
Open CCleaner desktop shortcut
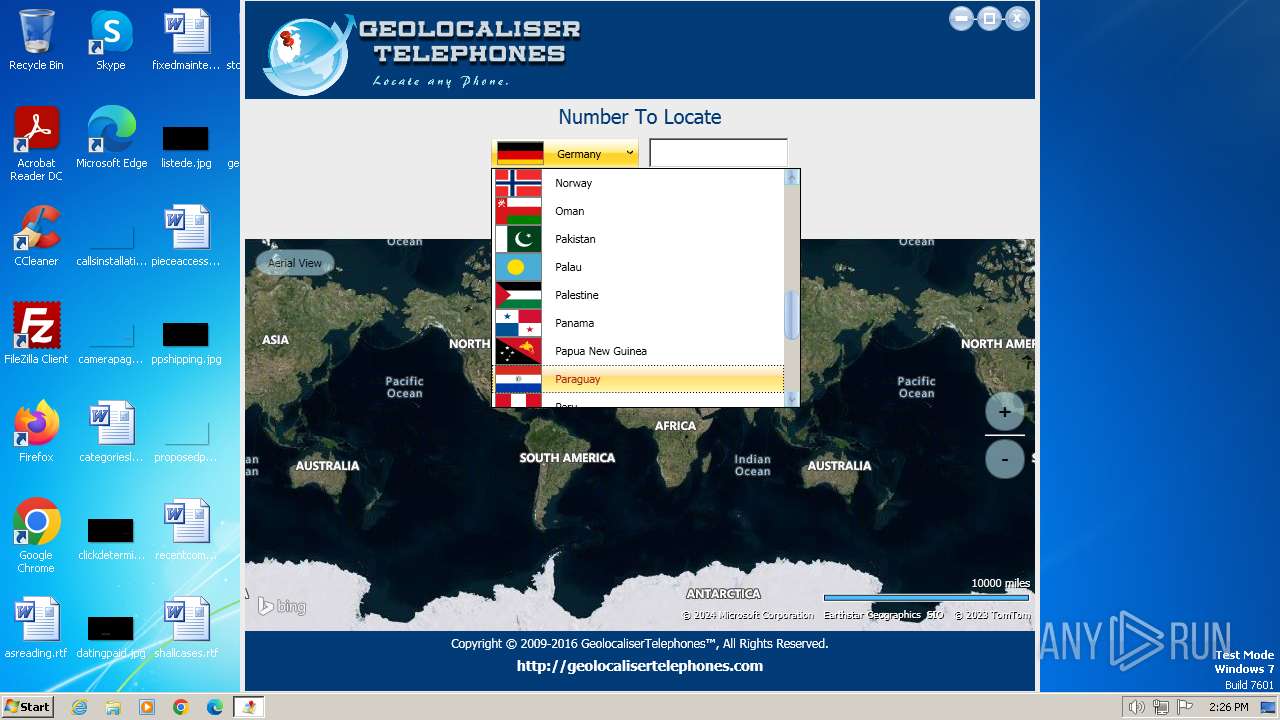[x=36, y=236]
